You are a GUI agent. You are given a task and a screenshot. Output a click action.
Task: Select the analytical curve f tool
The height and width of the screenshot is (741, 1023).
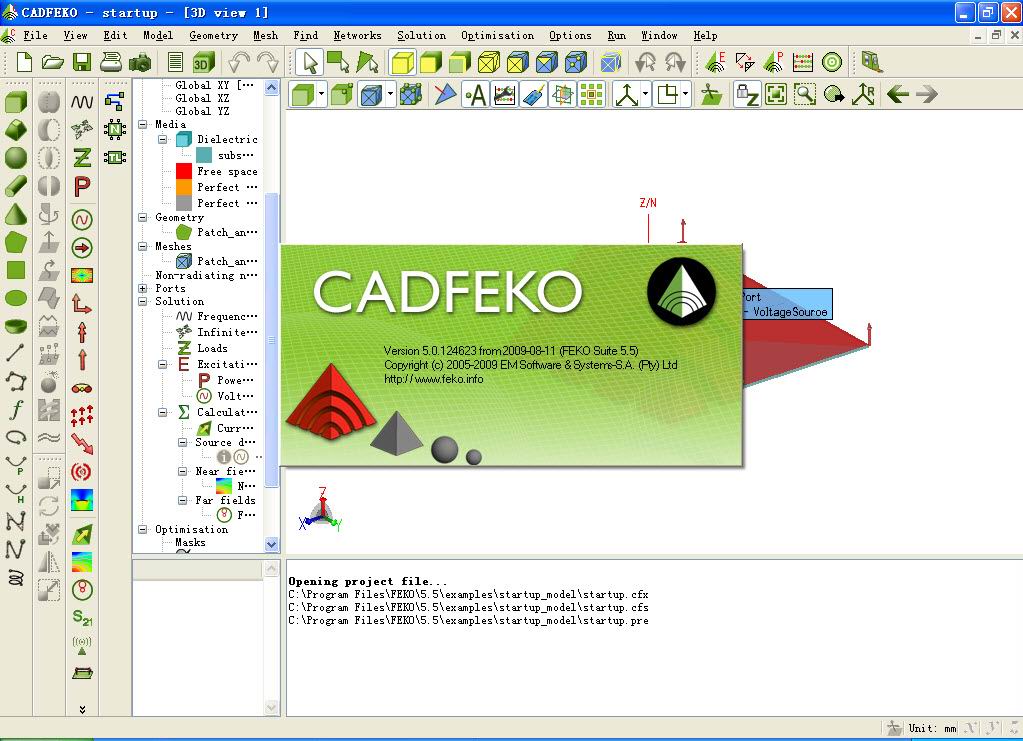pos(16,410)
